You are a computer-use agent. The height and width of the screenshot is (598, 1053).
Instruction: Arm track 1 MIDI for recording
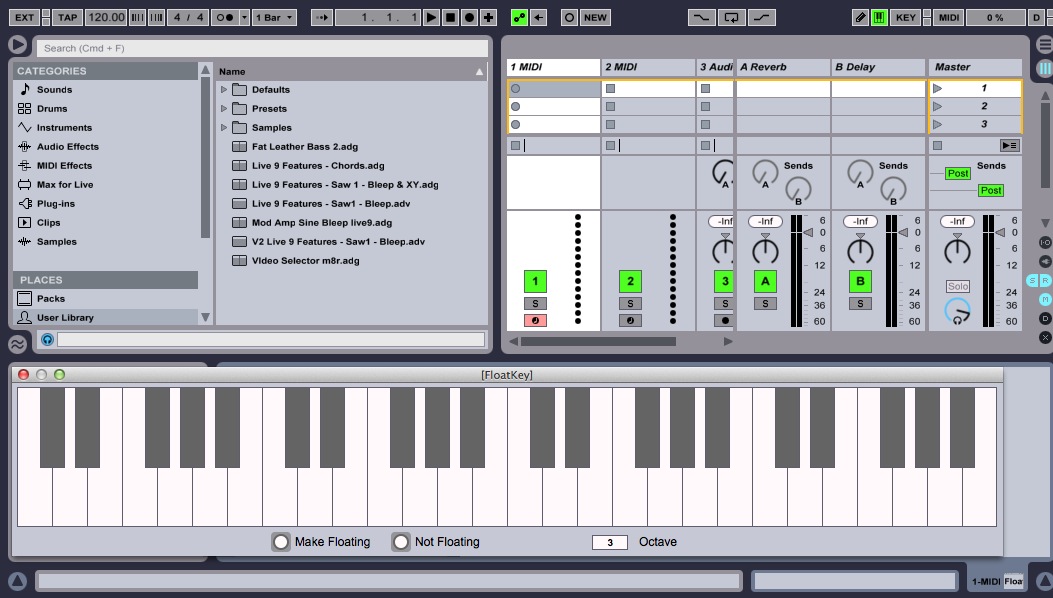534,321
